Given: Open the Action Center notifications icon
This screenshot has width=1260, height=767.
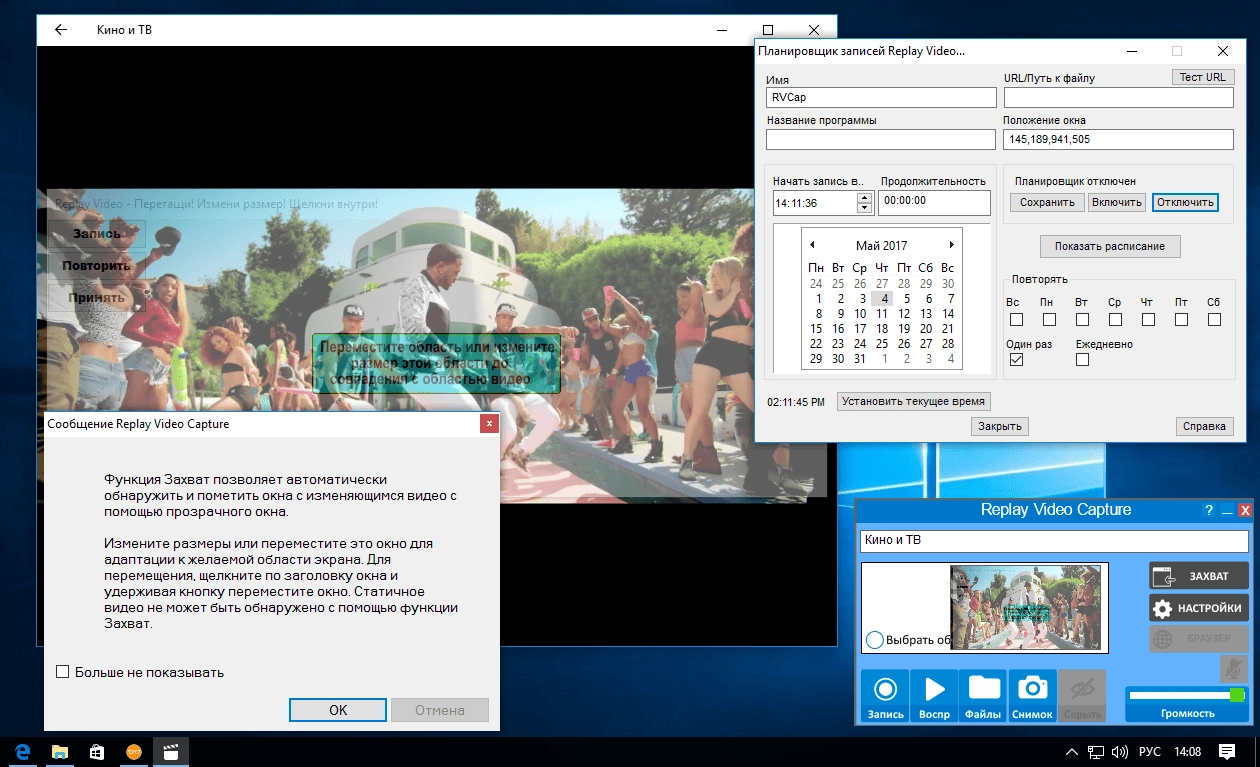Looking at the screenshot, I should [1227, 751].
